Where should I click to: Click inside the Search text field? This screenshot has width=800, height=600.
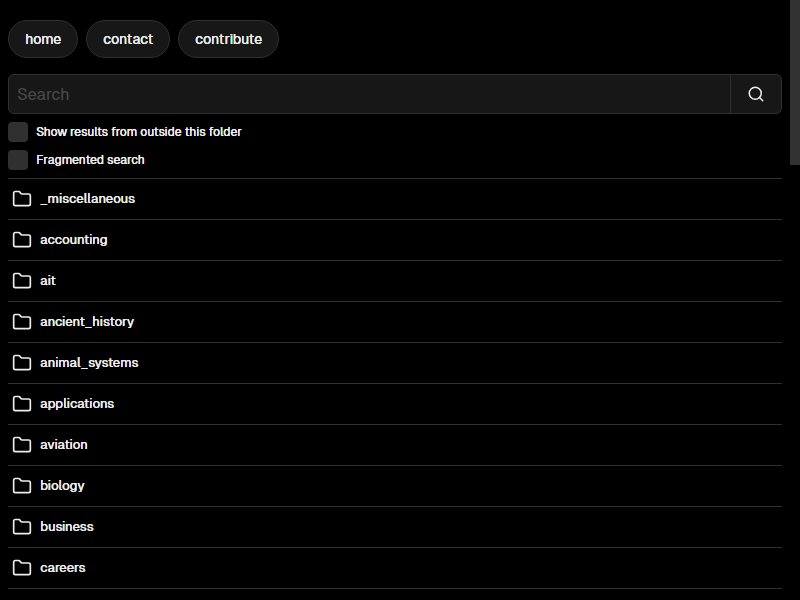[x=369, y=94]
